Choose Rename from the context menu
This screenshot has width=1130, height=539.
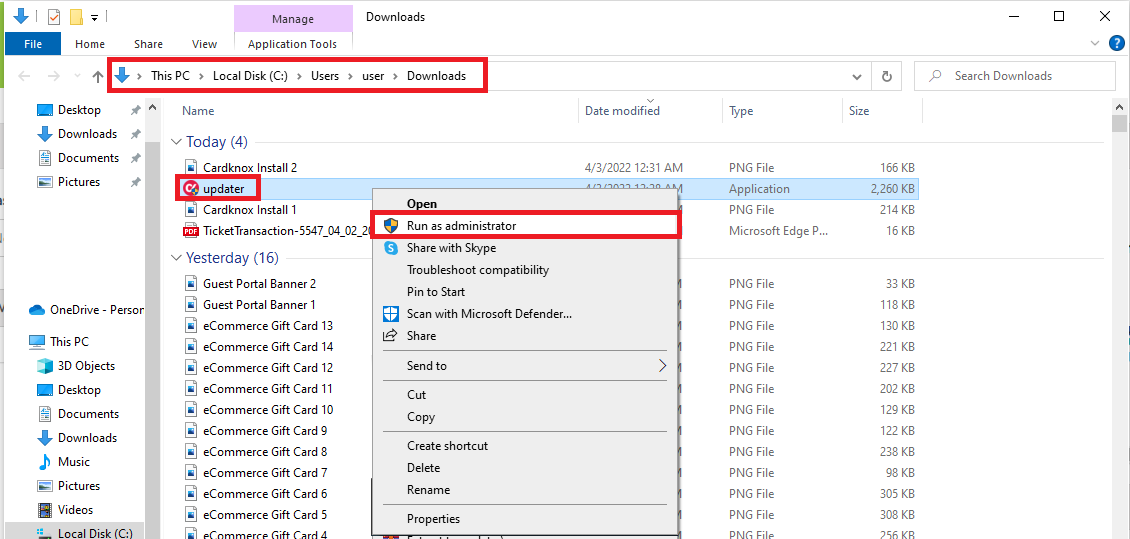coord(525,490)
